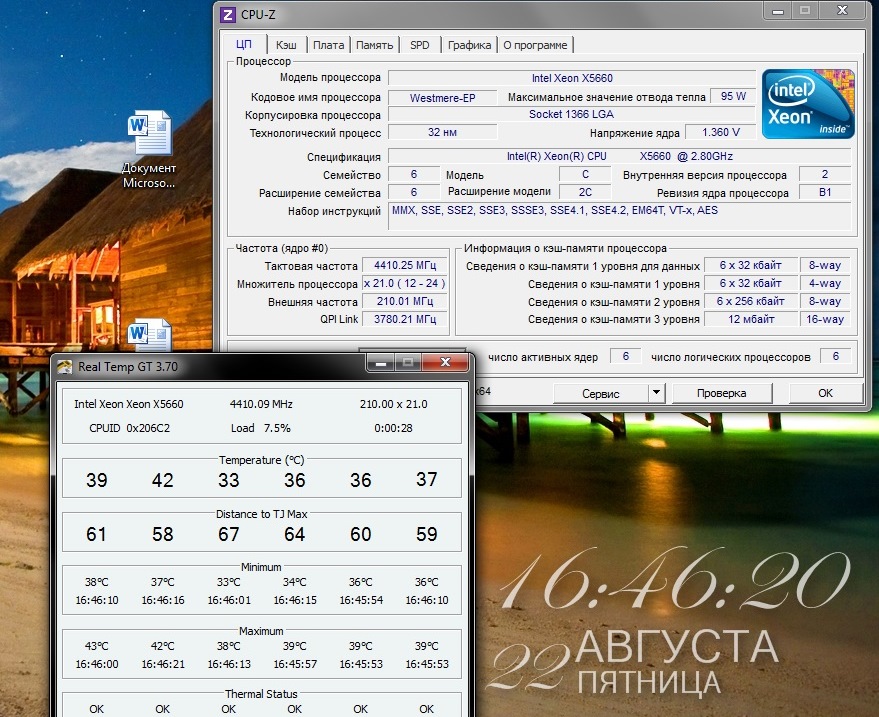Click the Сервис button
Viewport: 879px width, 717px height.
pyautogui.click(x=600, y=394)
